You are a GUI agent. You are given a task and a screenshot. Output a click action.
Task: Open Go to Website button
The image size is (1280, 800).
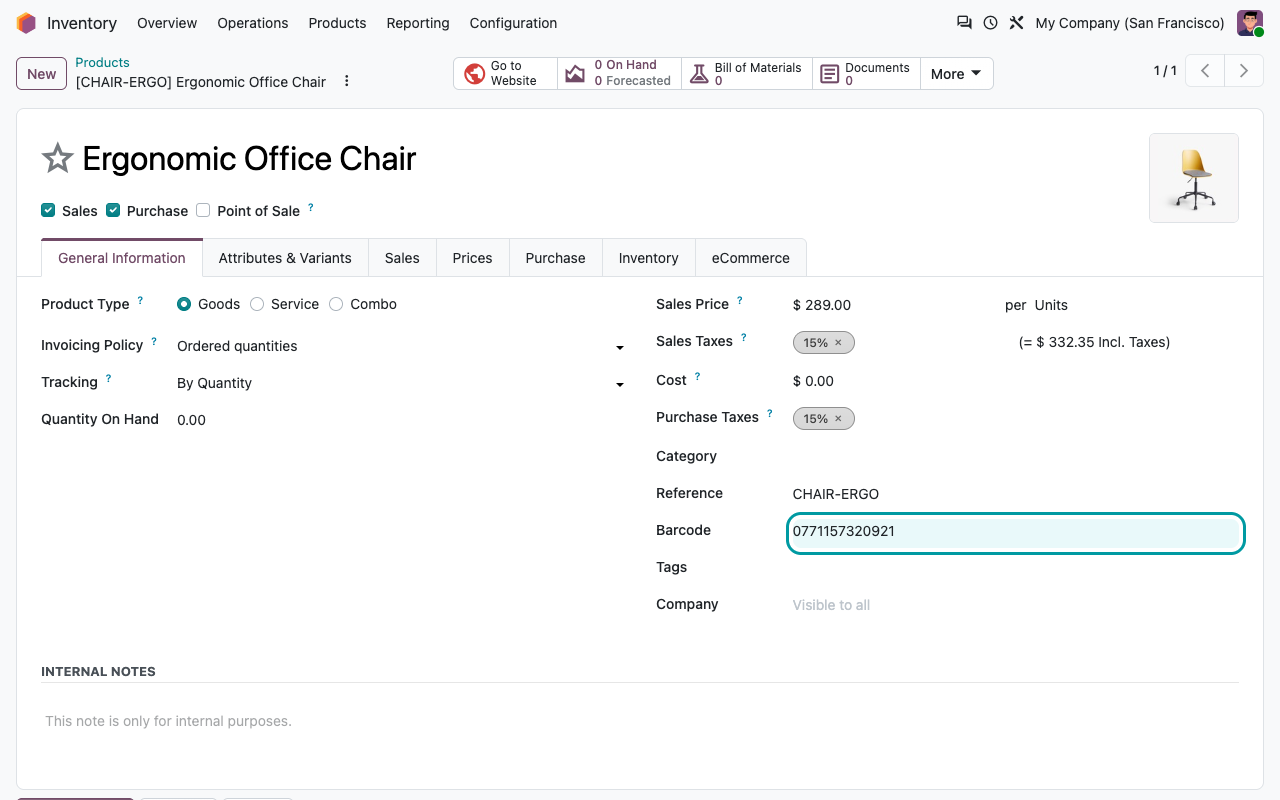pos(505,73)
